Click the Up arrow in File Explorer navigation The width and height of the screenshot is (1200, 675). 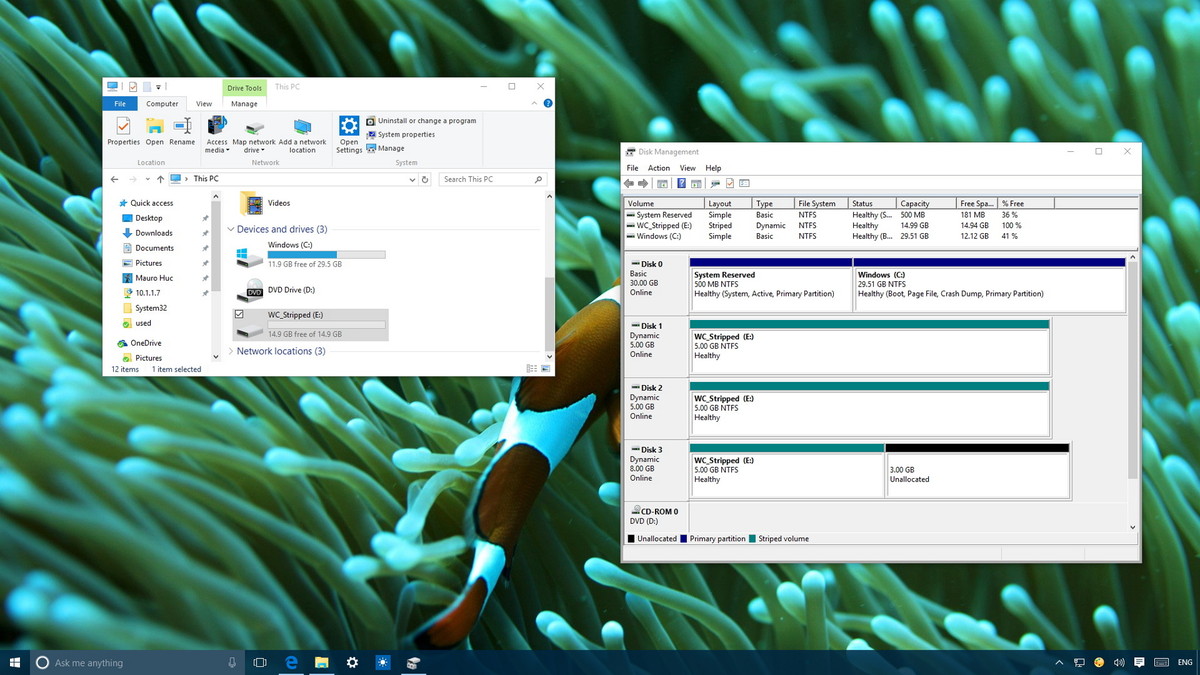pos(160,179)
